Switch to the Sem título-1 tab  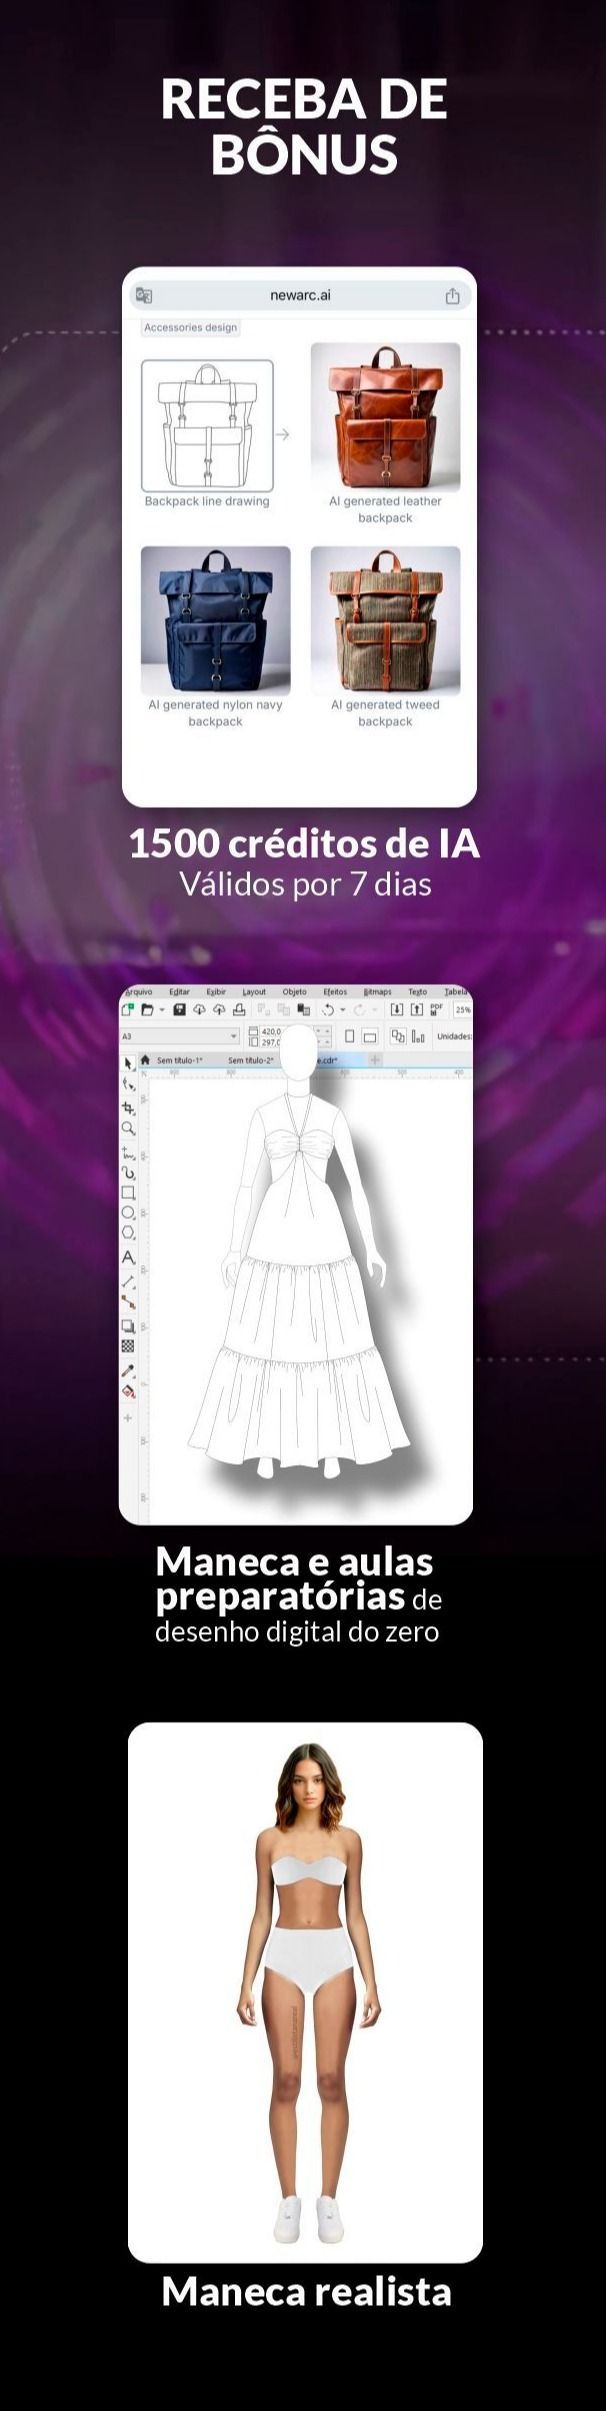coord(179,1060)
